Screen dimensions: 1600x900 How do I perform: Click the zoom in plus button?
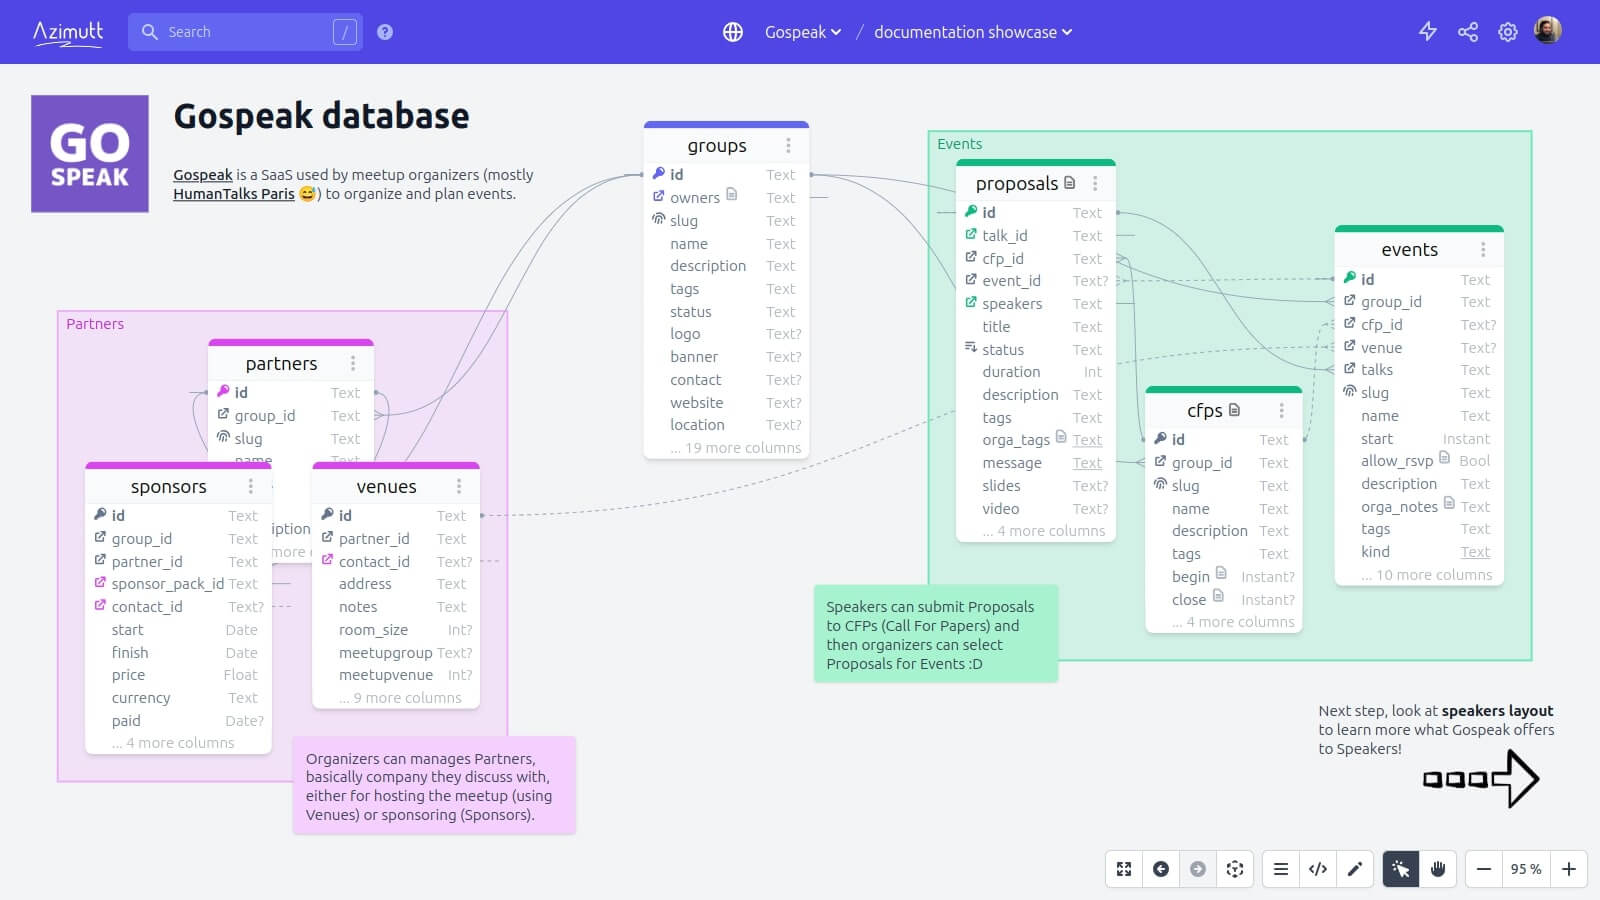(x=1569, y=869)
